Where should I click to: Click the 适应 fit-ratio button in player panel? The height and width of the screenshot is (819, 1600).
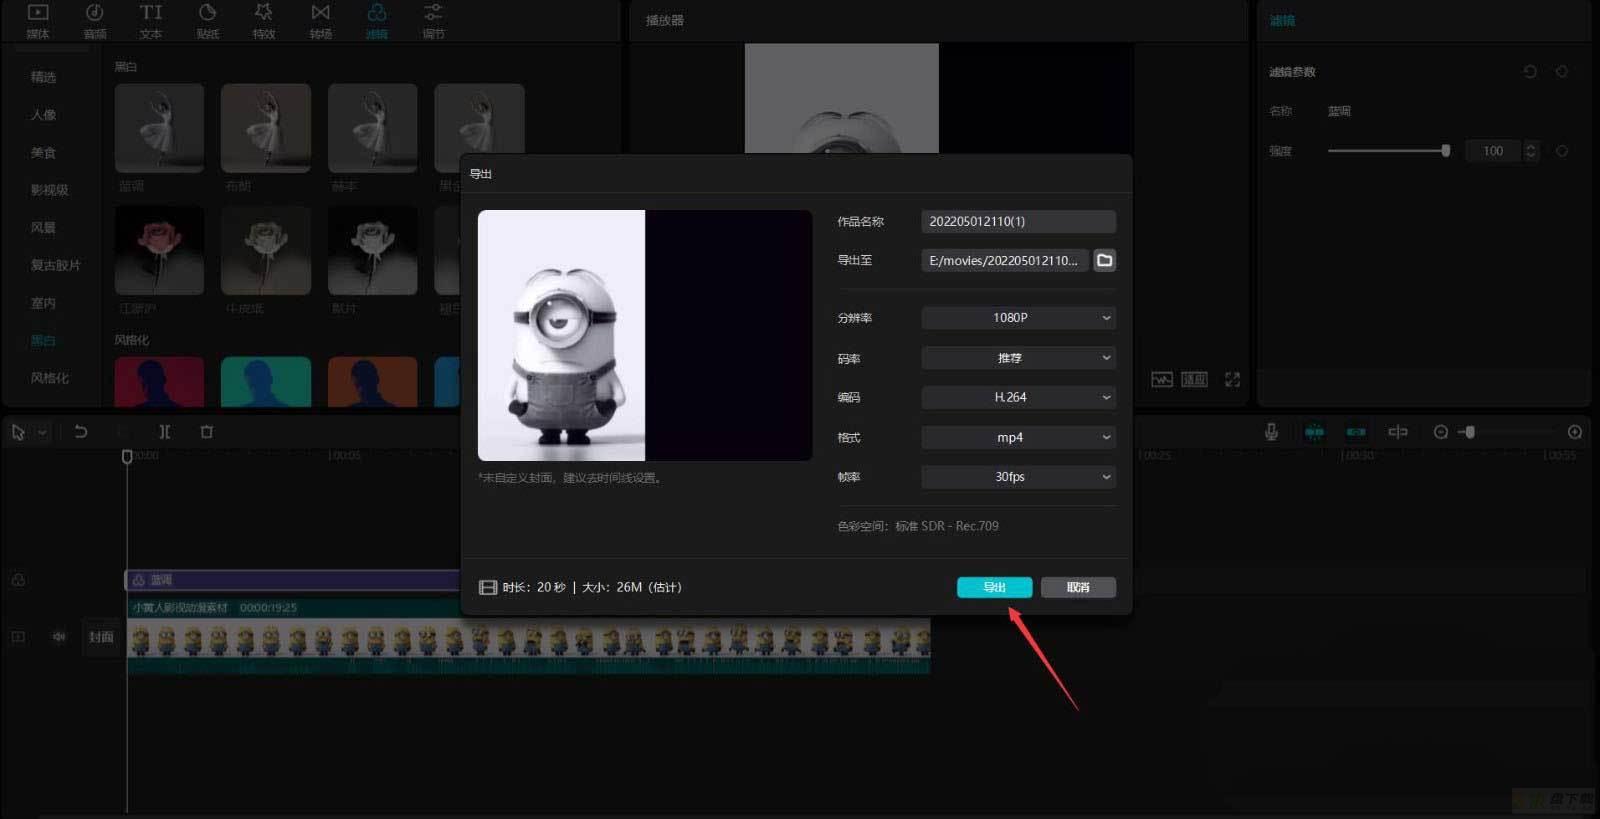[x=1195, y=380]
